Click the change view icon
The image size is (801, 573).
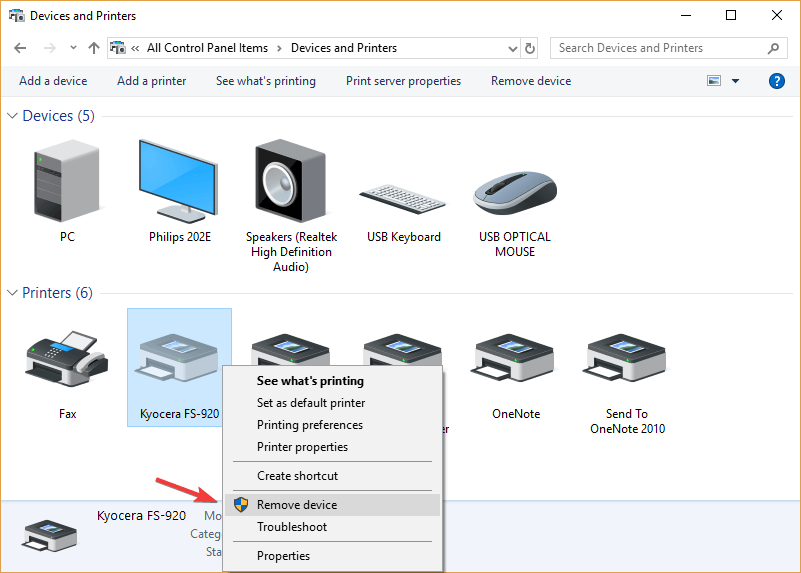tap(714, 81)
